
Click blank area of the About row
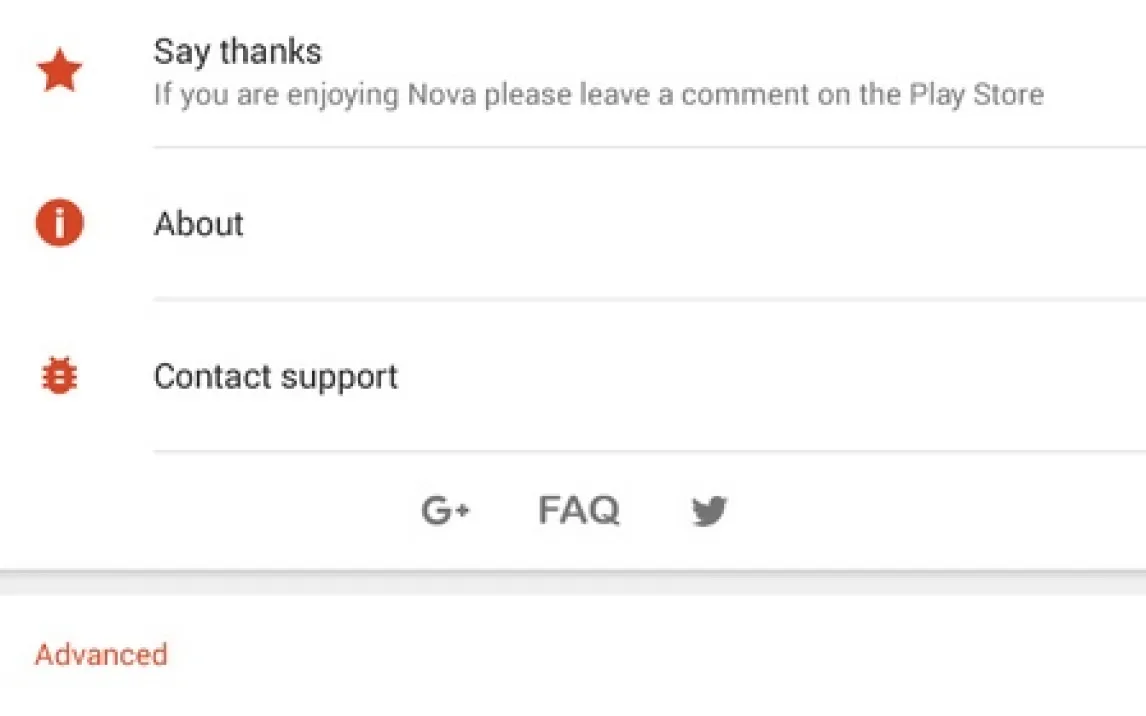pyautogui.click(x=700, y=223)
